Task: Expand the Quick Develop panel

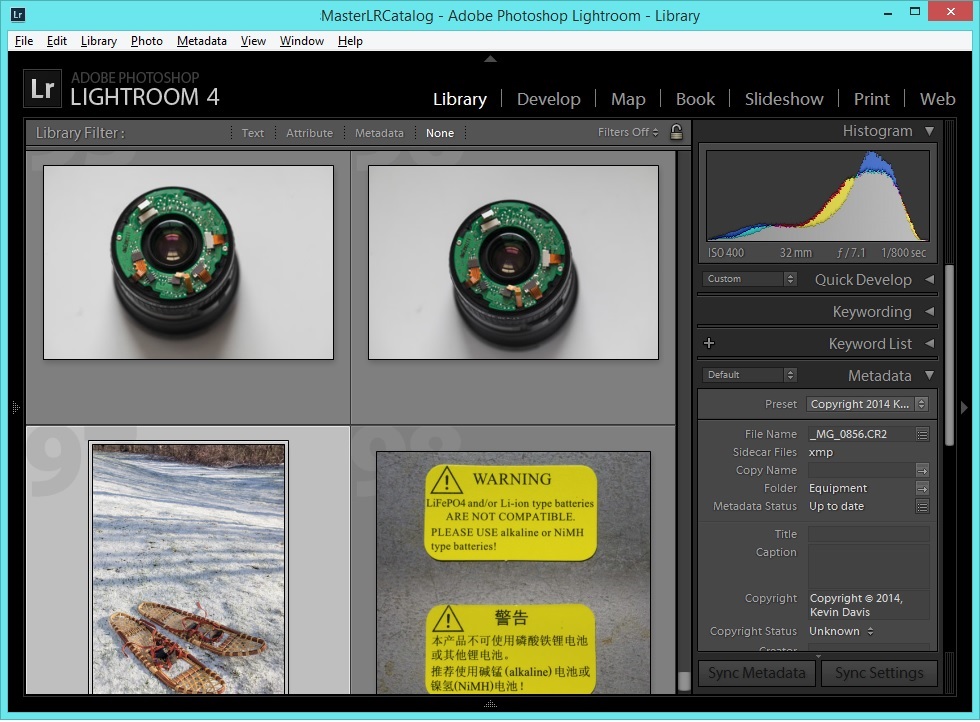Action: [x=929, y=279]
